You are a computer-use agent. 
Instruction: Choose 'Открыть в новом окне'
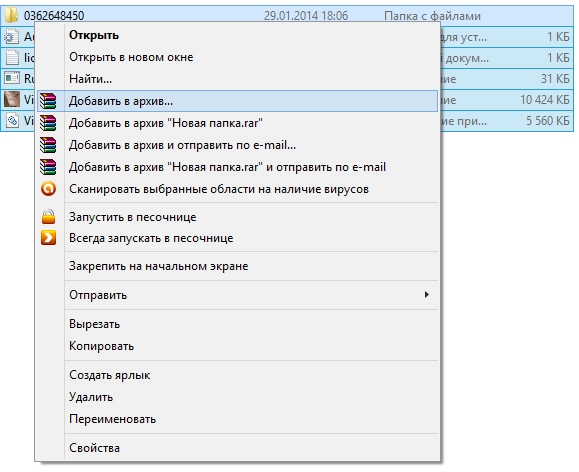click(x=131, y=57)
